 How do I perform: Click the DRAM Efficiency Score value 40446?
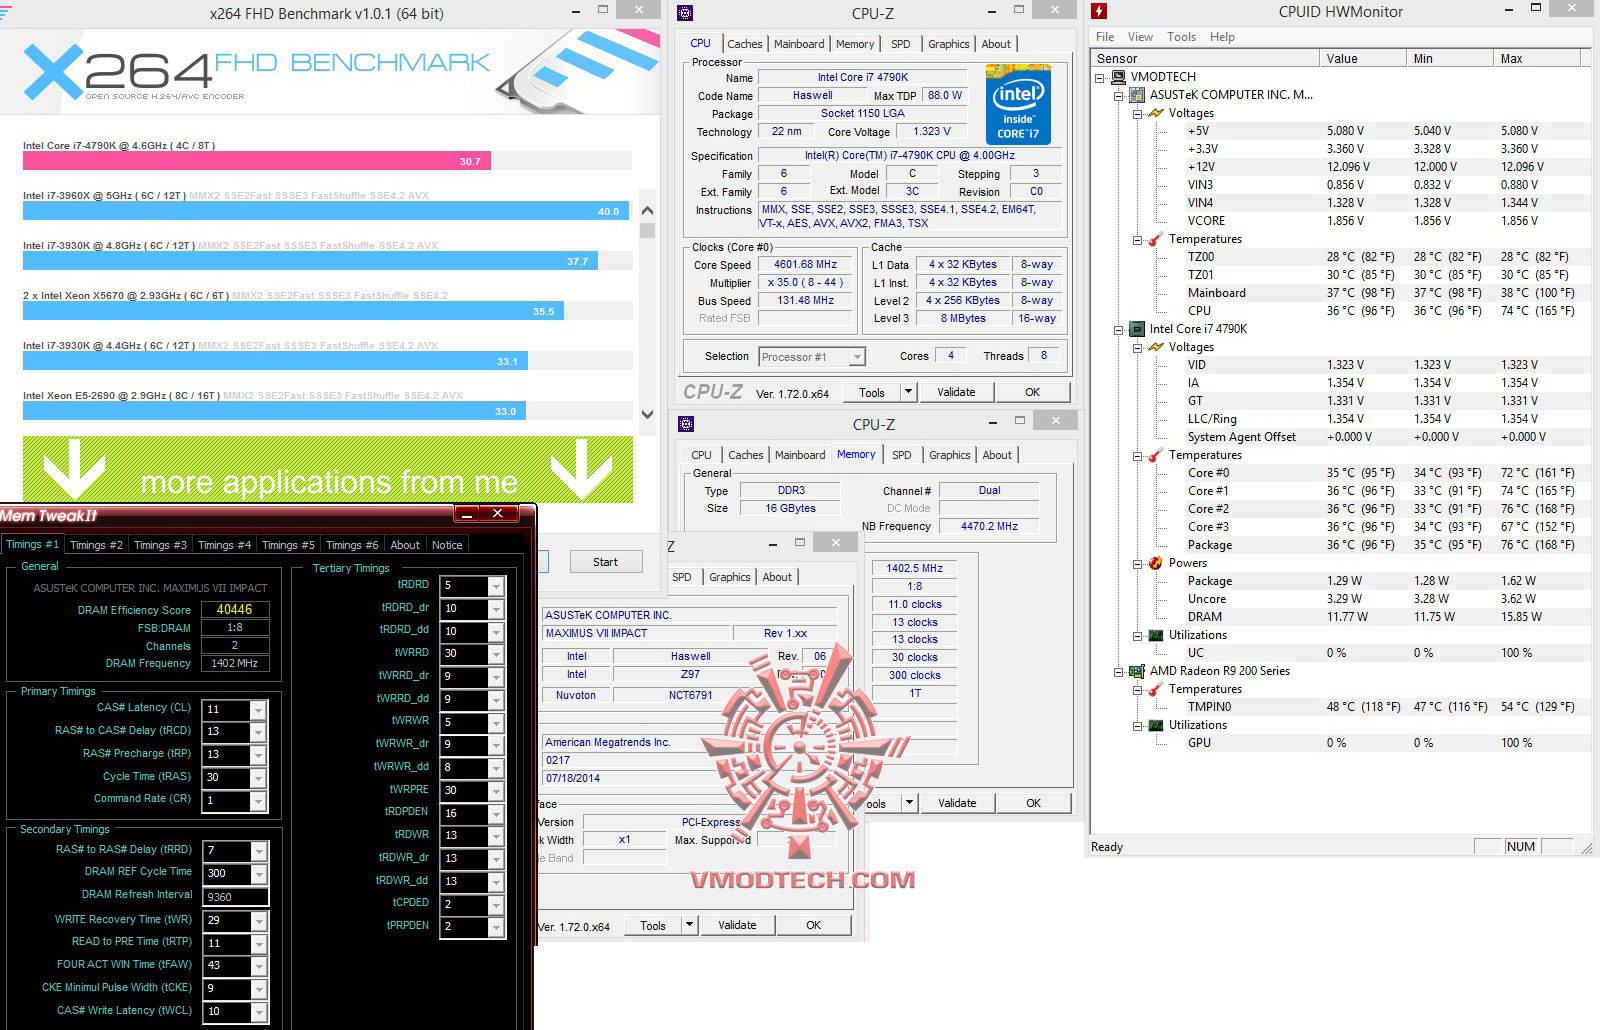click(235, 609)
